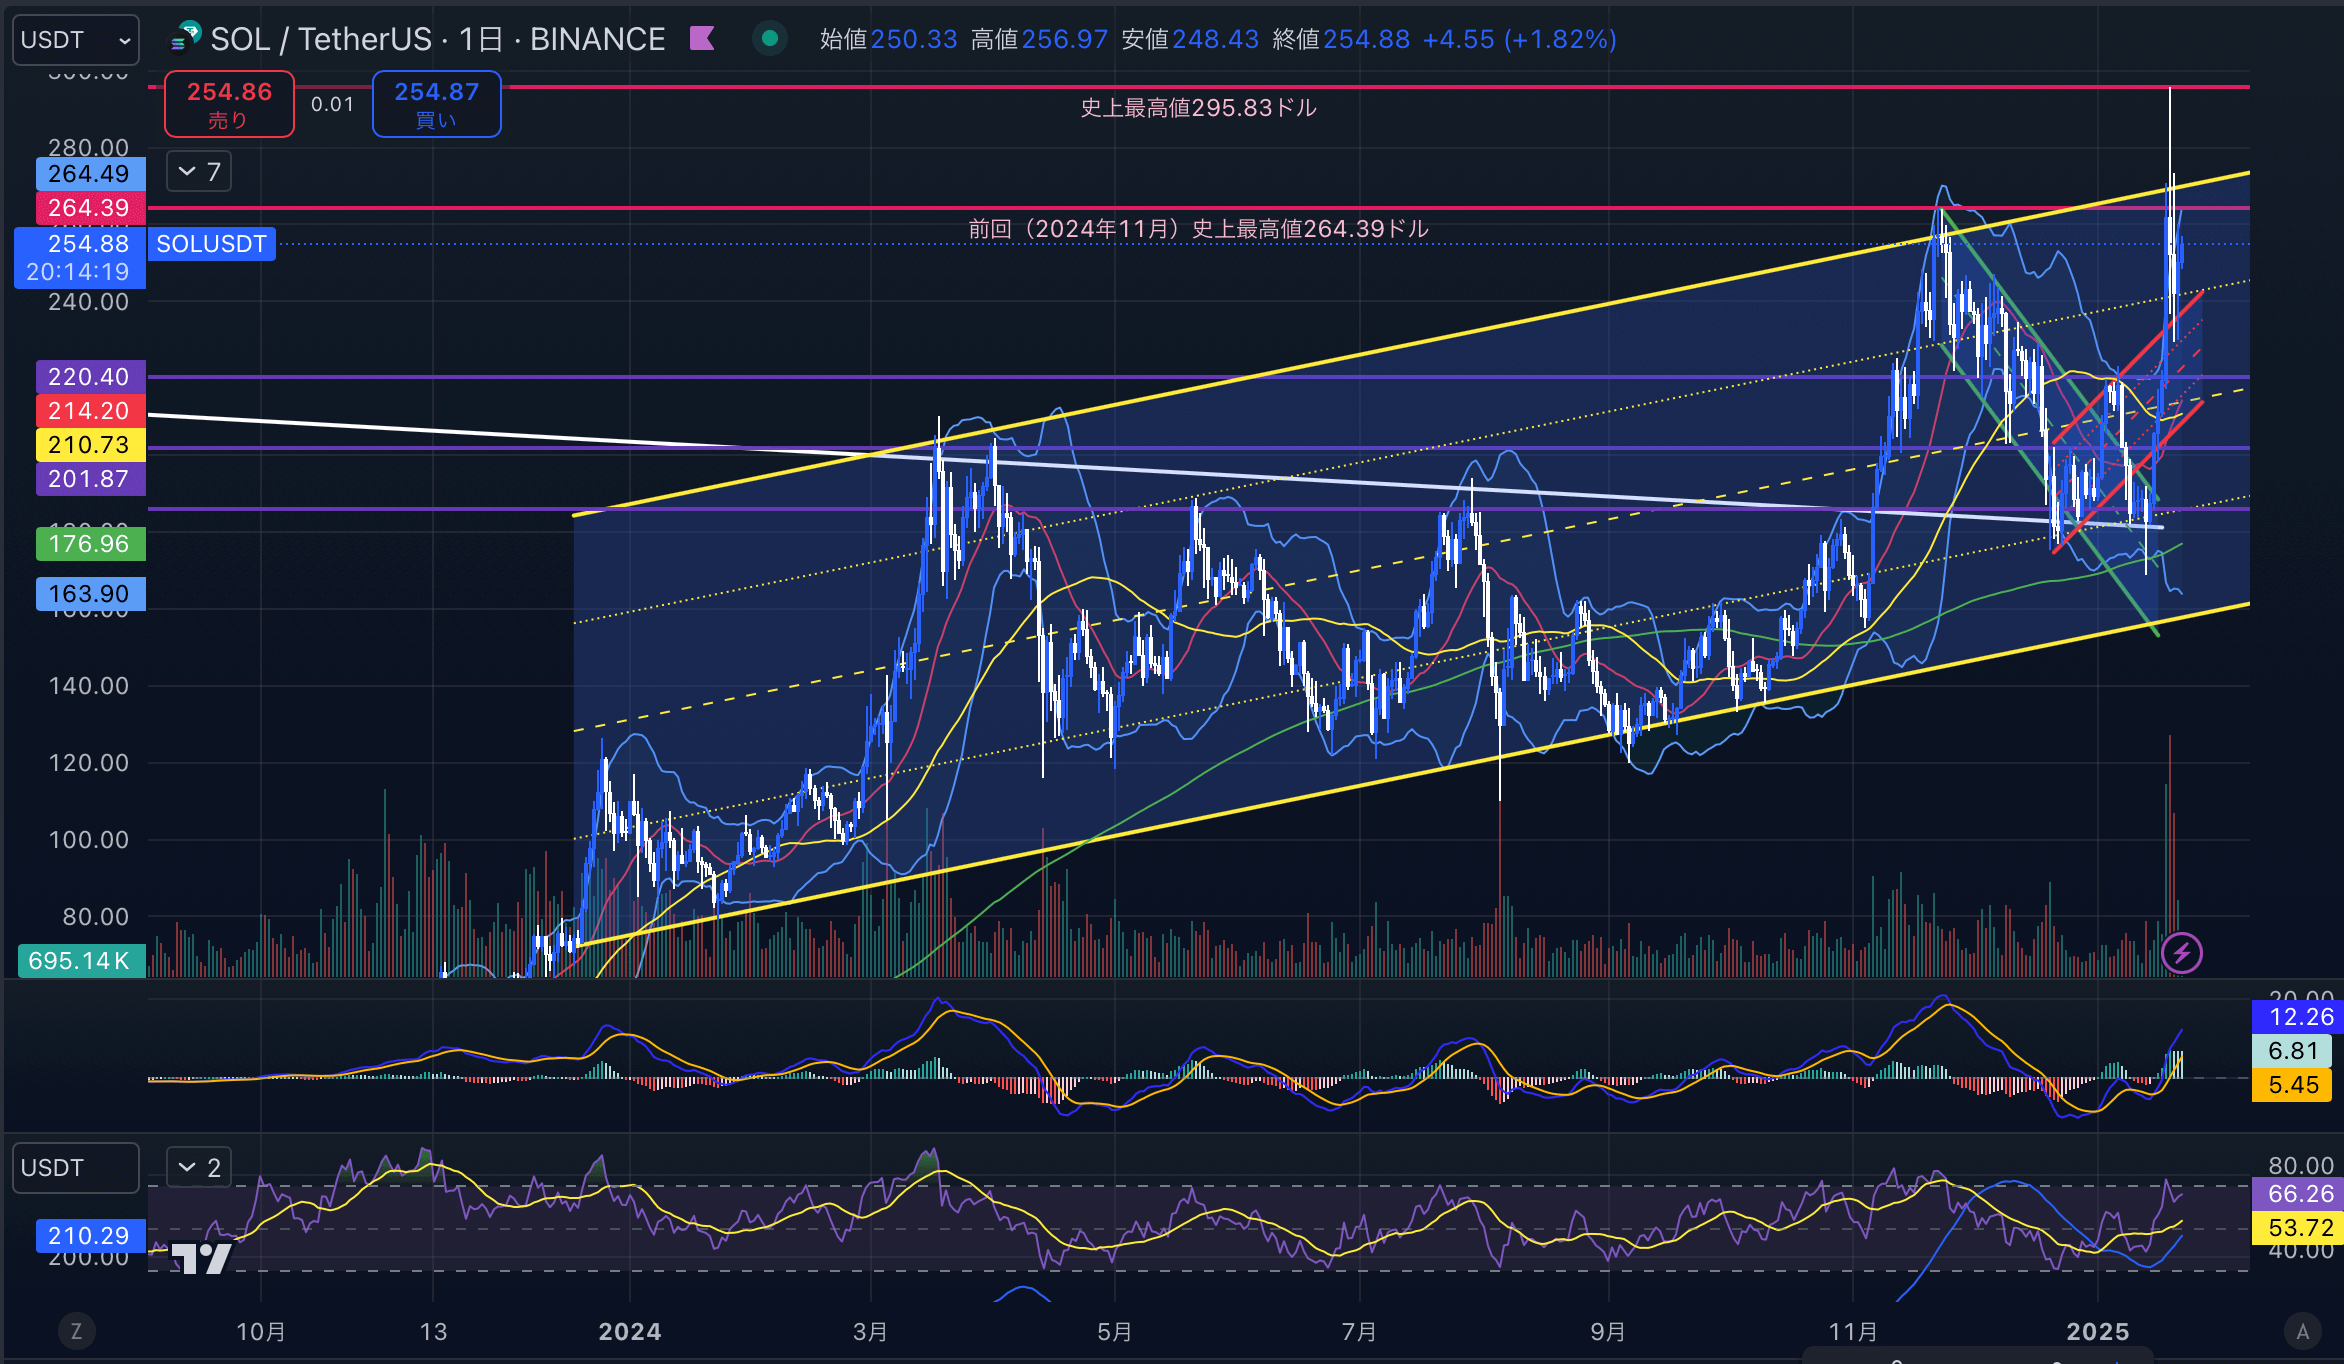Click the 163.90 blue price label

point(90,594)
